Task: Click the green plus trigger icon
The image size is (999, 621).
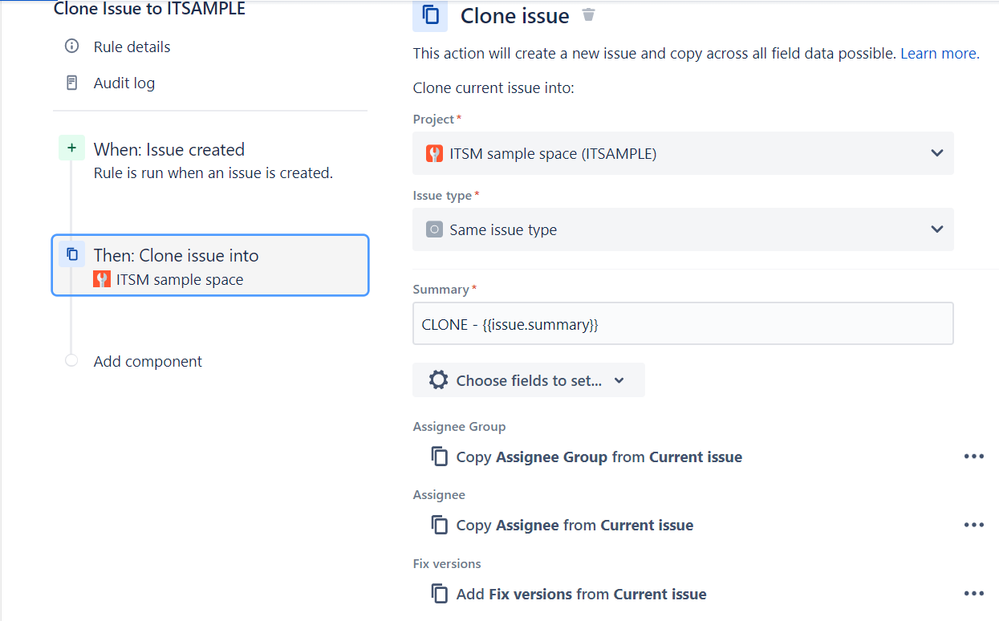Action: click(x=72, y=148)
